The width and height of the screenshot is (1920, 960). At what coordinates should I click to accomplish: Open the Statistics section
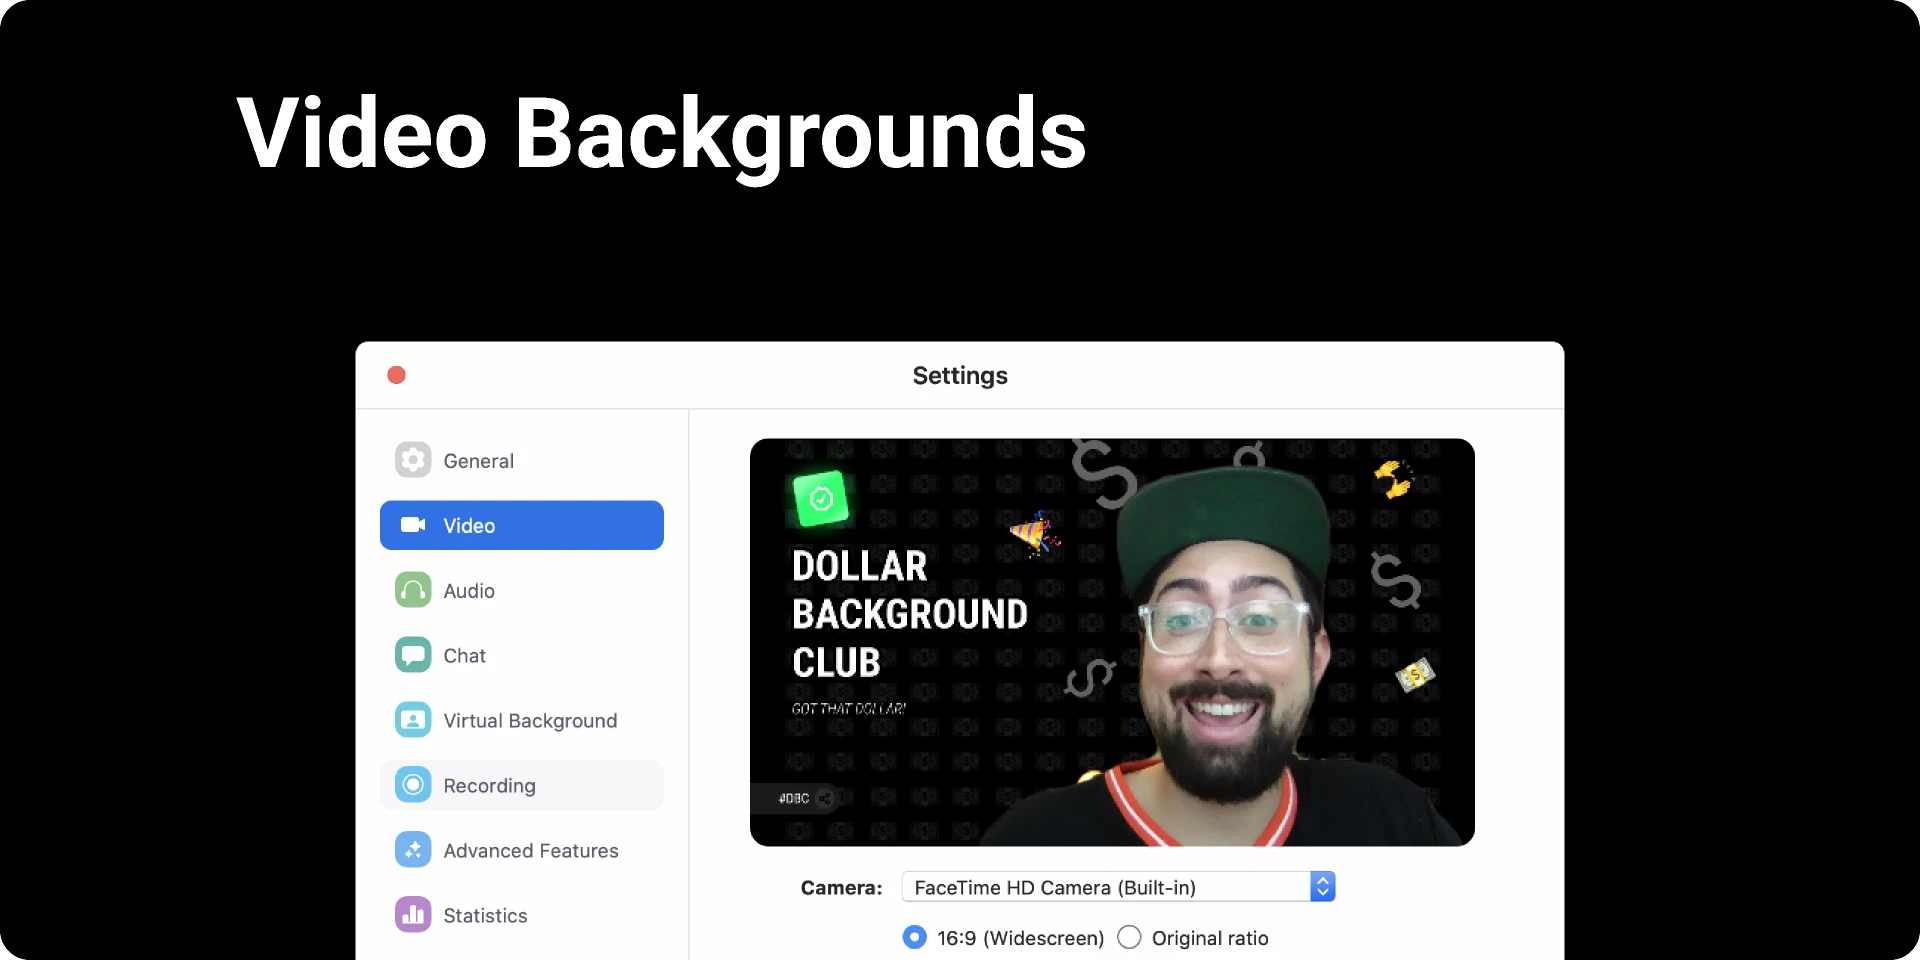point(522,915)
